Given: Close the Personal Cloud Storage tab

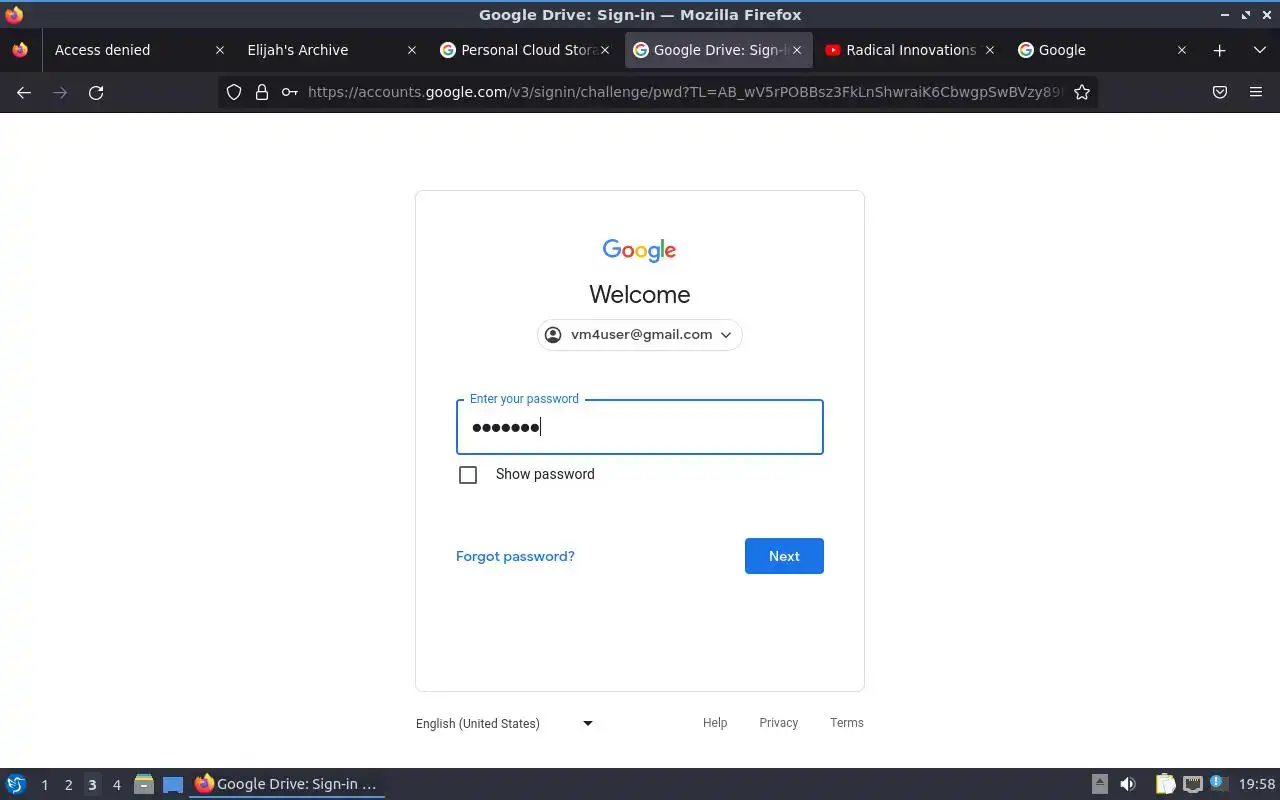Looking at the screenshot, I should click(x=605, y=50).
